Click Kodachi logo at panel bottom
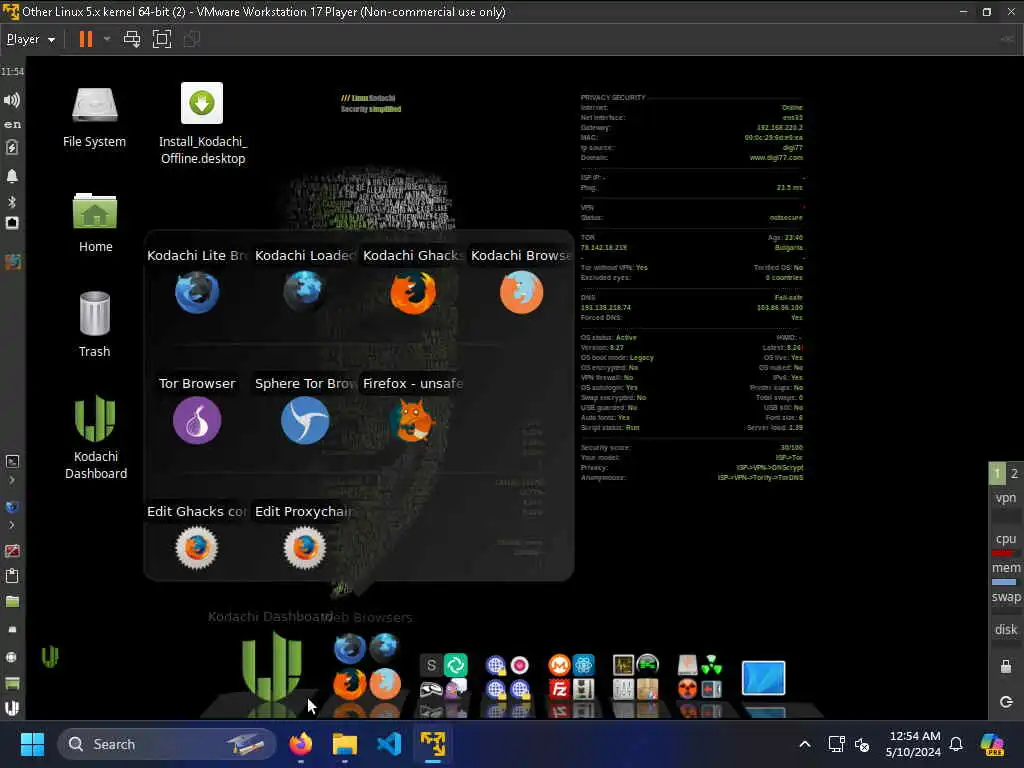 (x=12, y=708)
